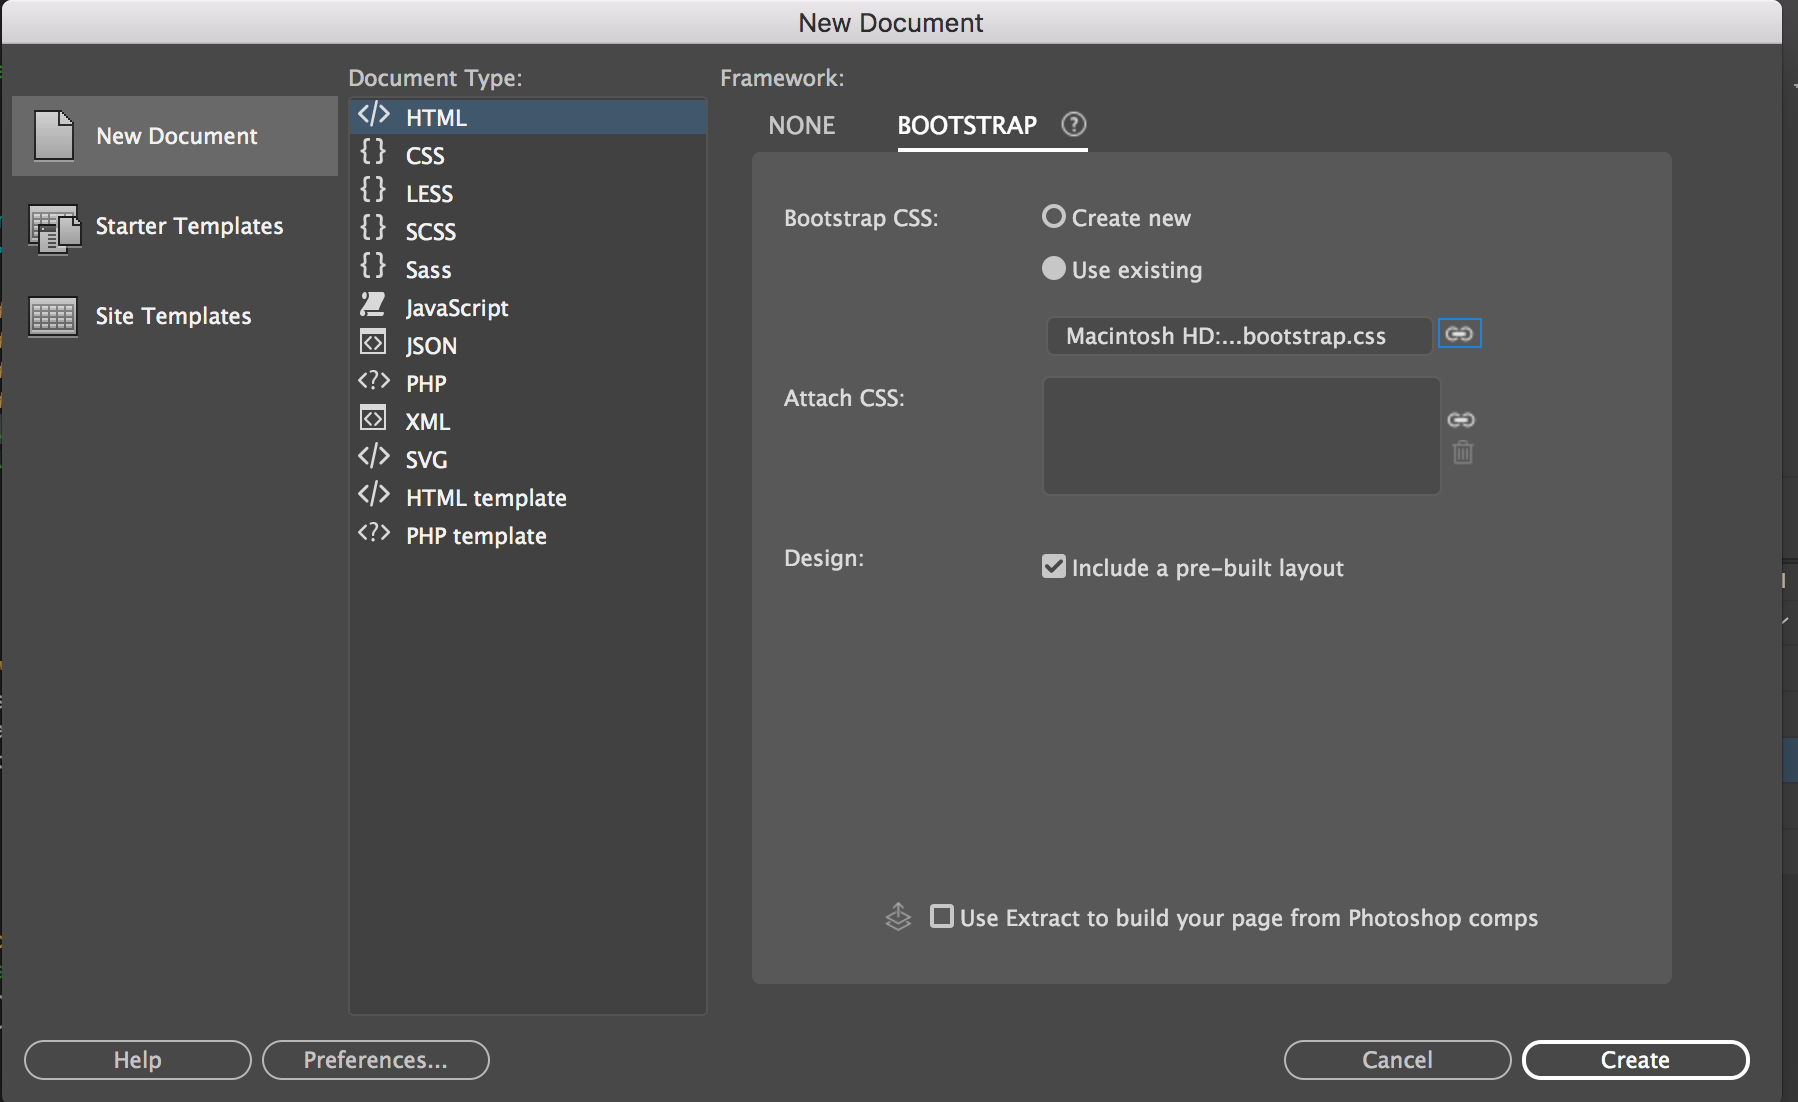Open the Starter Templates section
1798x1102 pixels.
click(x=188, y=226)
